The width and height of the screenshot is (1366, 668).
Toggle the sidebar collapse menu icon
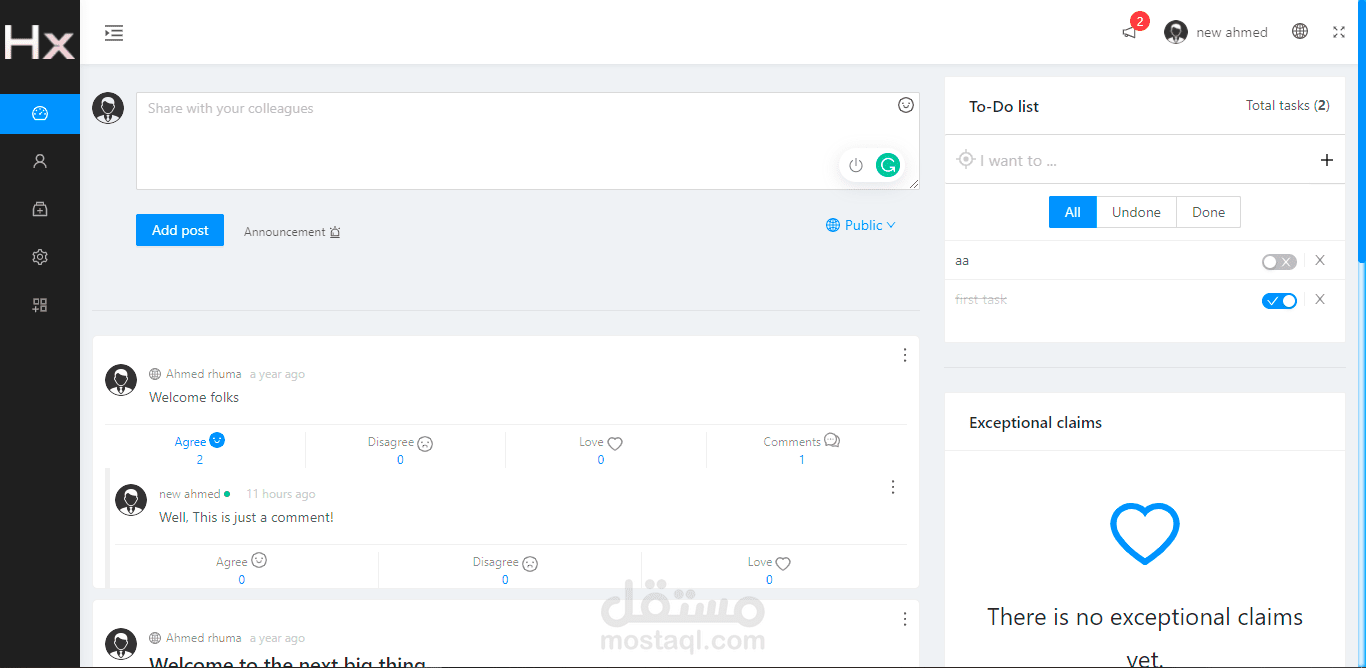click(x=114, y=33)
